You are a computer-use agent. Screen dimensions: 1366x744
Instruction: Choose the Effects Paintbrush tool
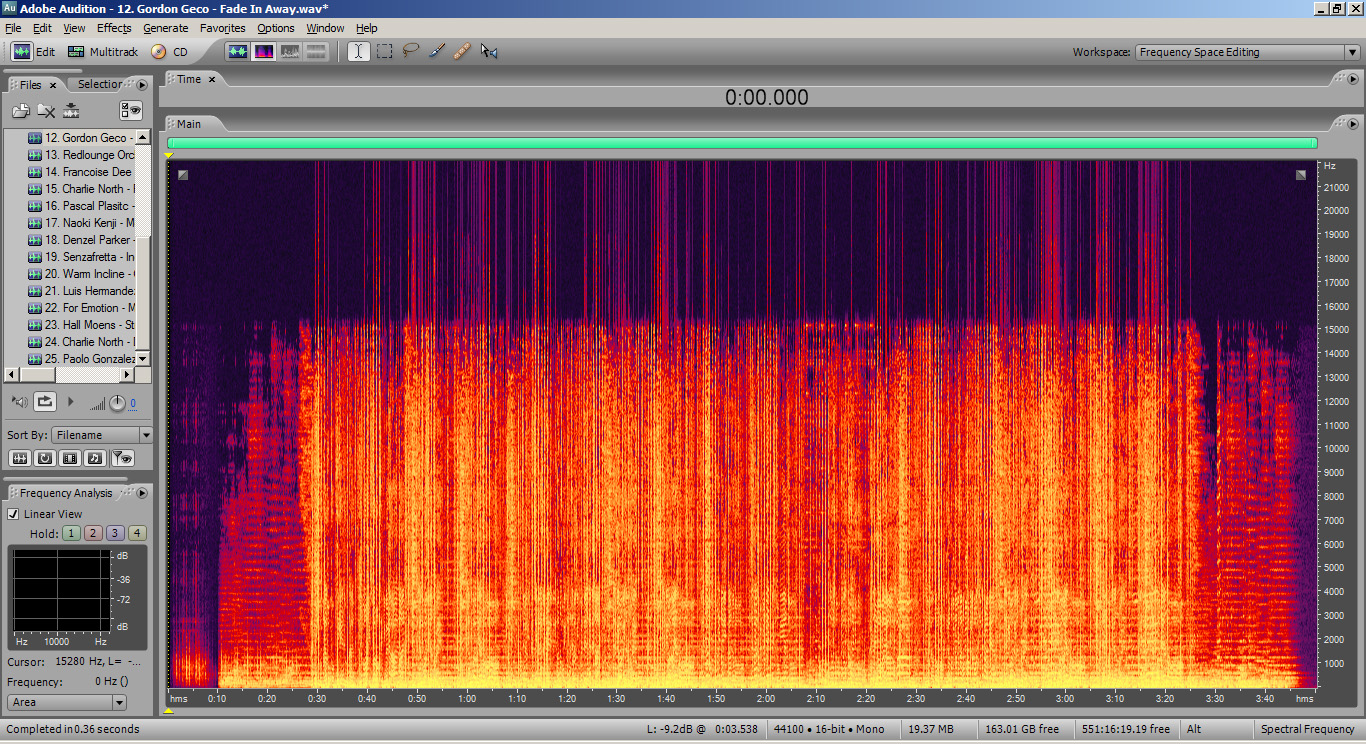pyautogui.click(x=436, y=51)
